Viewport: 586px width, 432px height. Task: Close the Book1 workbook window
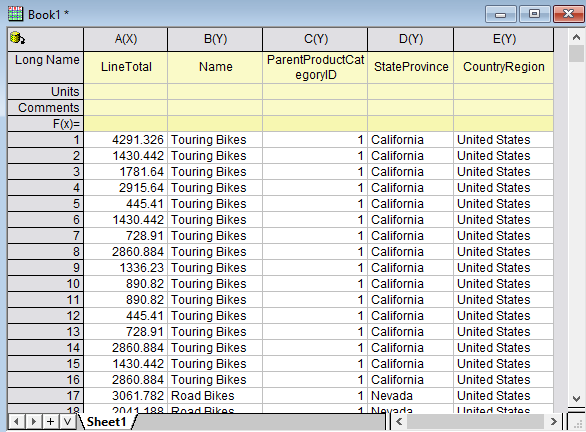coord(568,14)
